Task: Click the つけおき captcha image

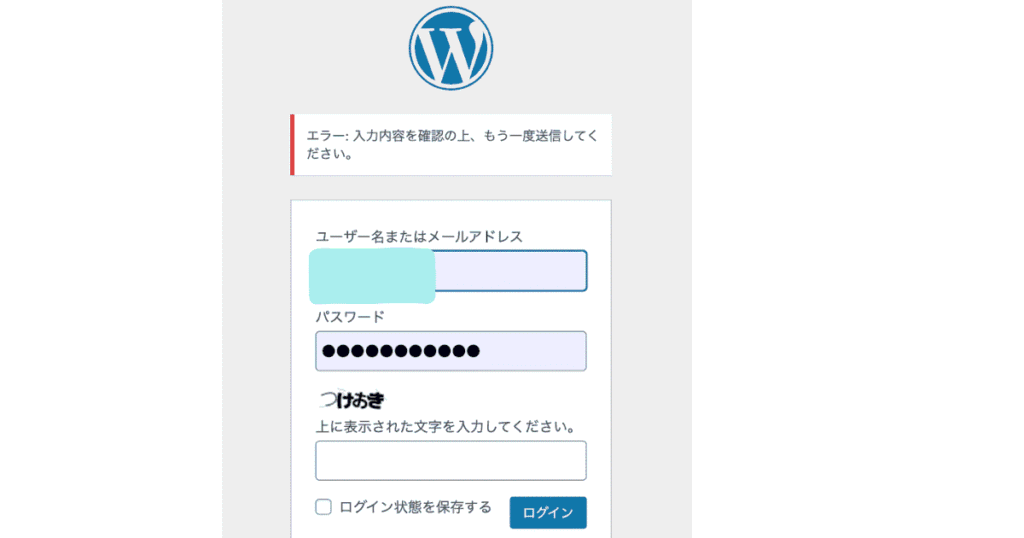Action: [351, 402]
